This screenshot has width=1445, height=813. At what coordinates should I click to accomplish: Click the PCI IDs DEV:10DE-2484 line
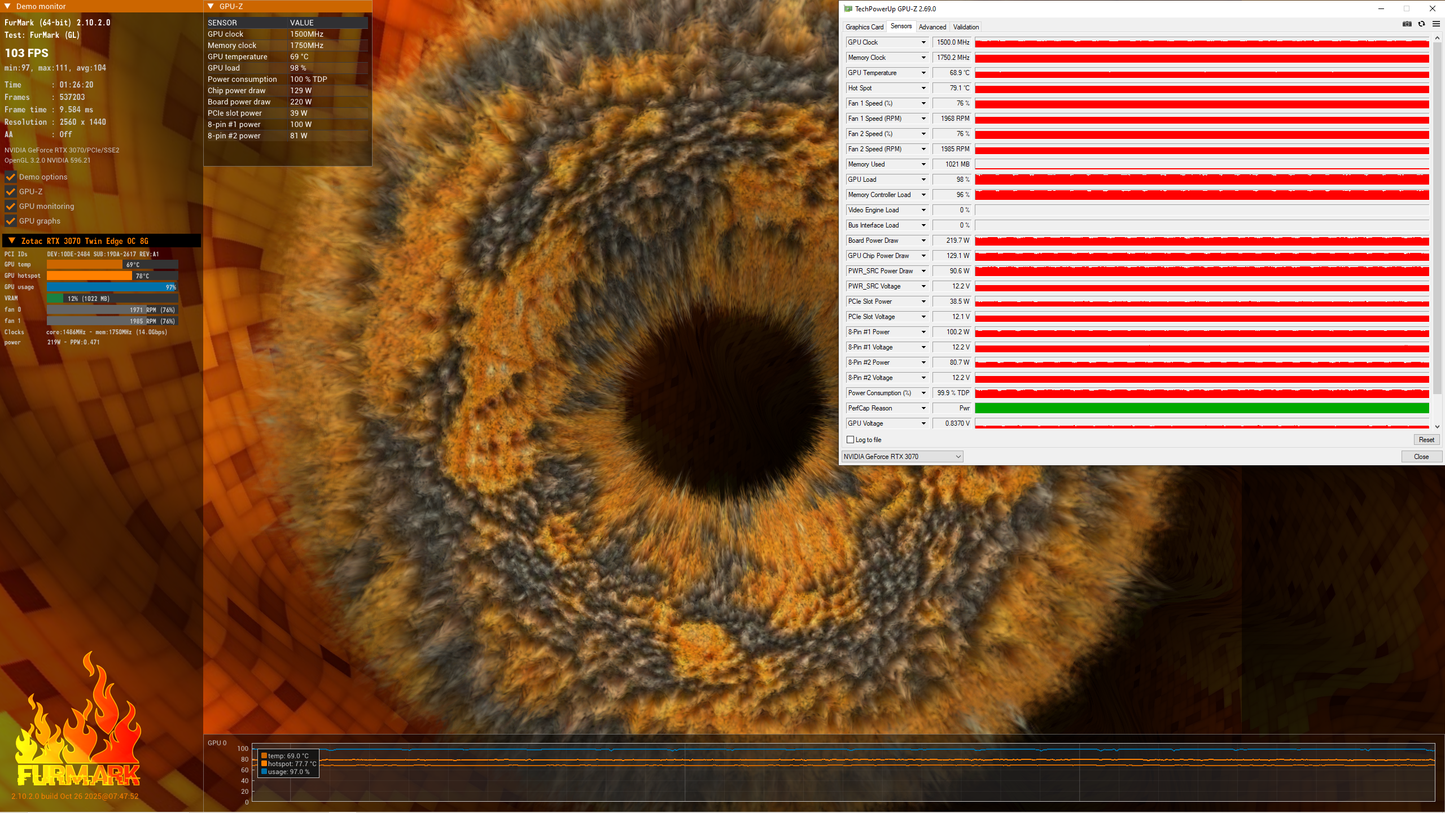point(81,254)
